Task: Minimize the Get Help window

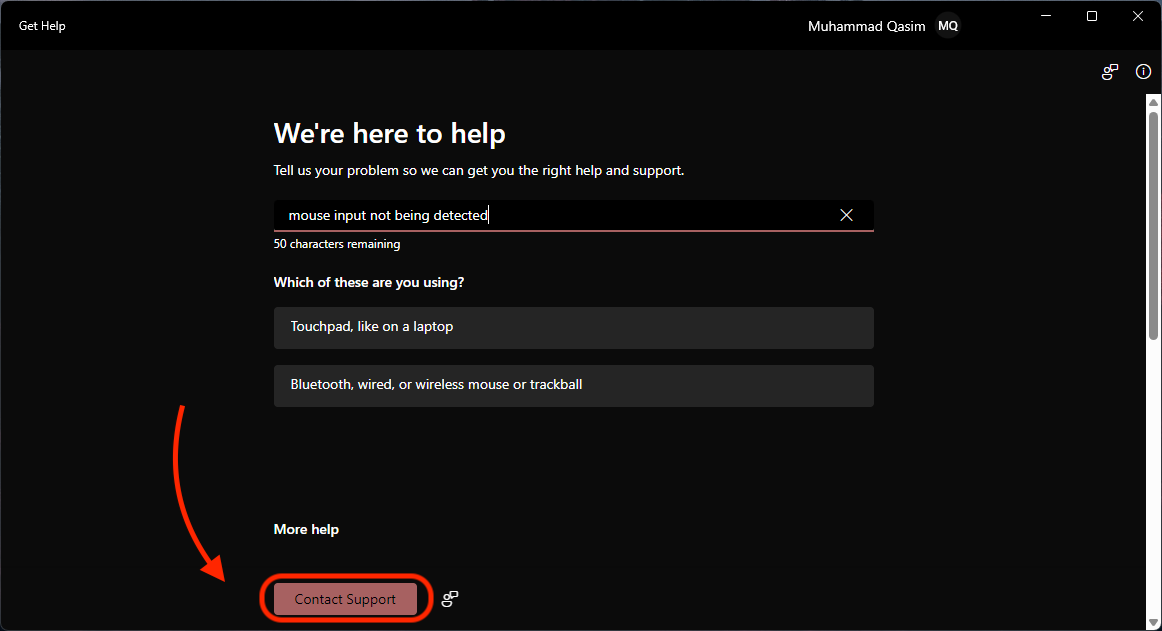Action: 1047,16
